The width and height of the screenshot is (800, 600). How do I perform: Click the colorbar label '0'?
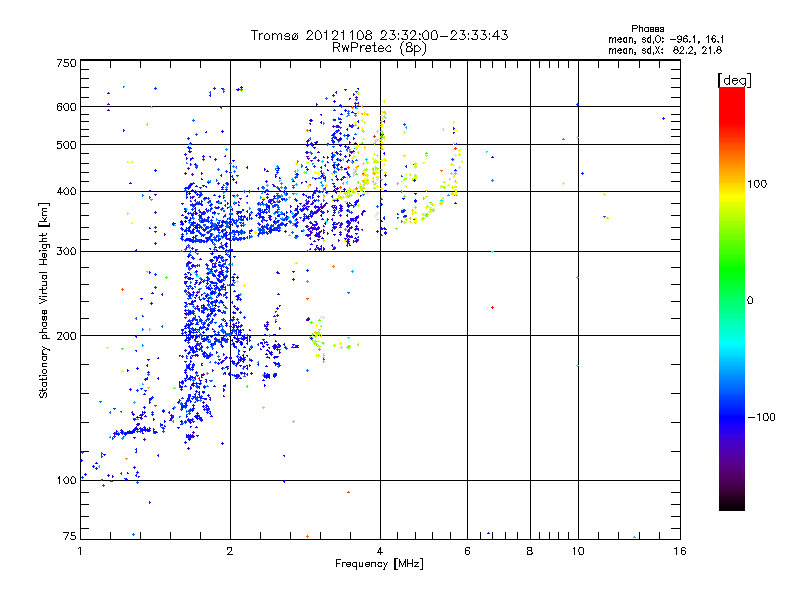tap(750, 301)
